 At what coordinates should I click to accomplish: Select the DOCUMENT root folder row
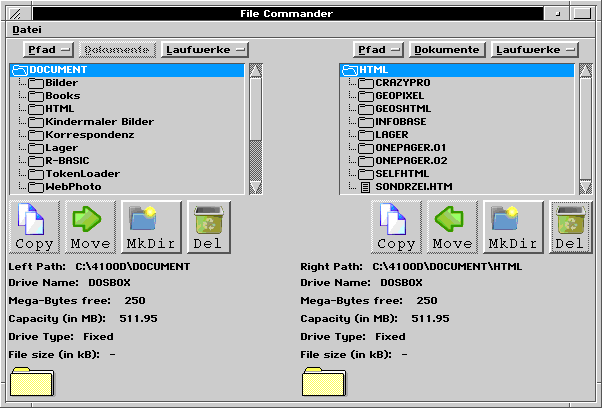point(127,70)
